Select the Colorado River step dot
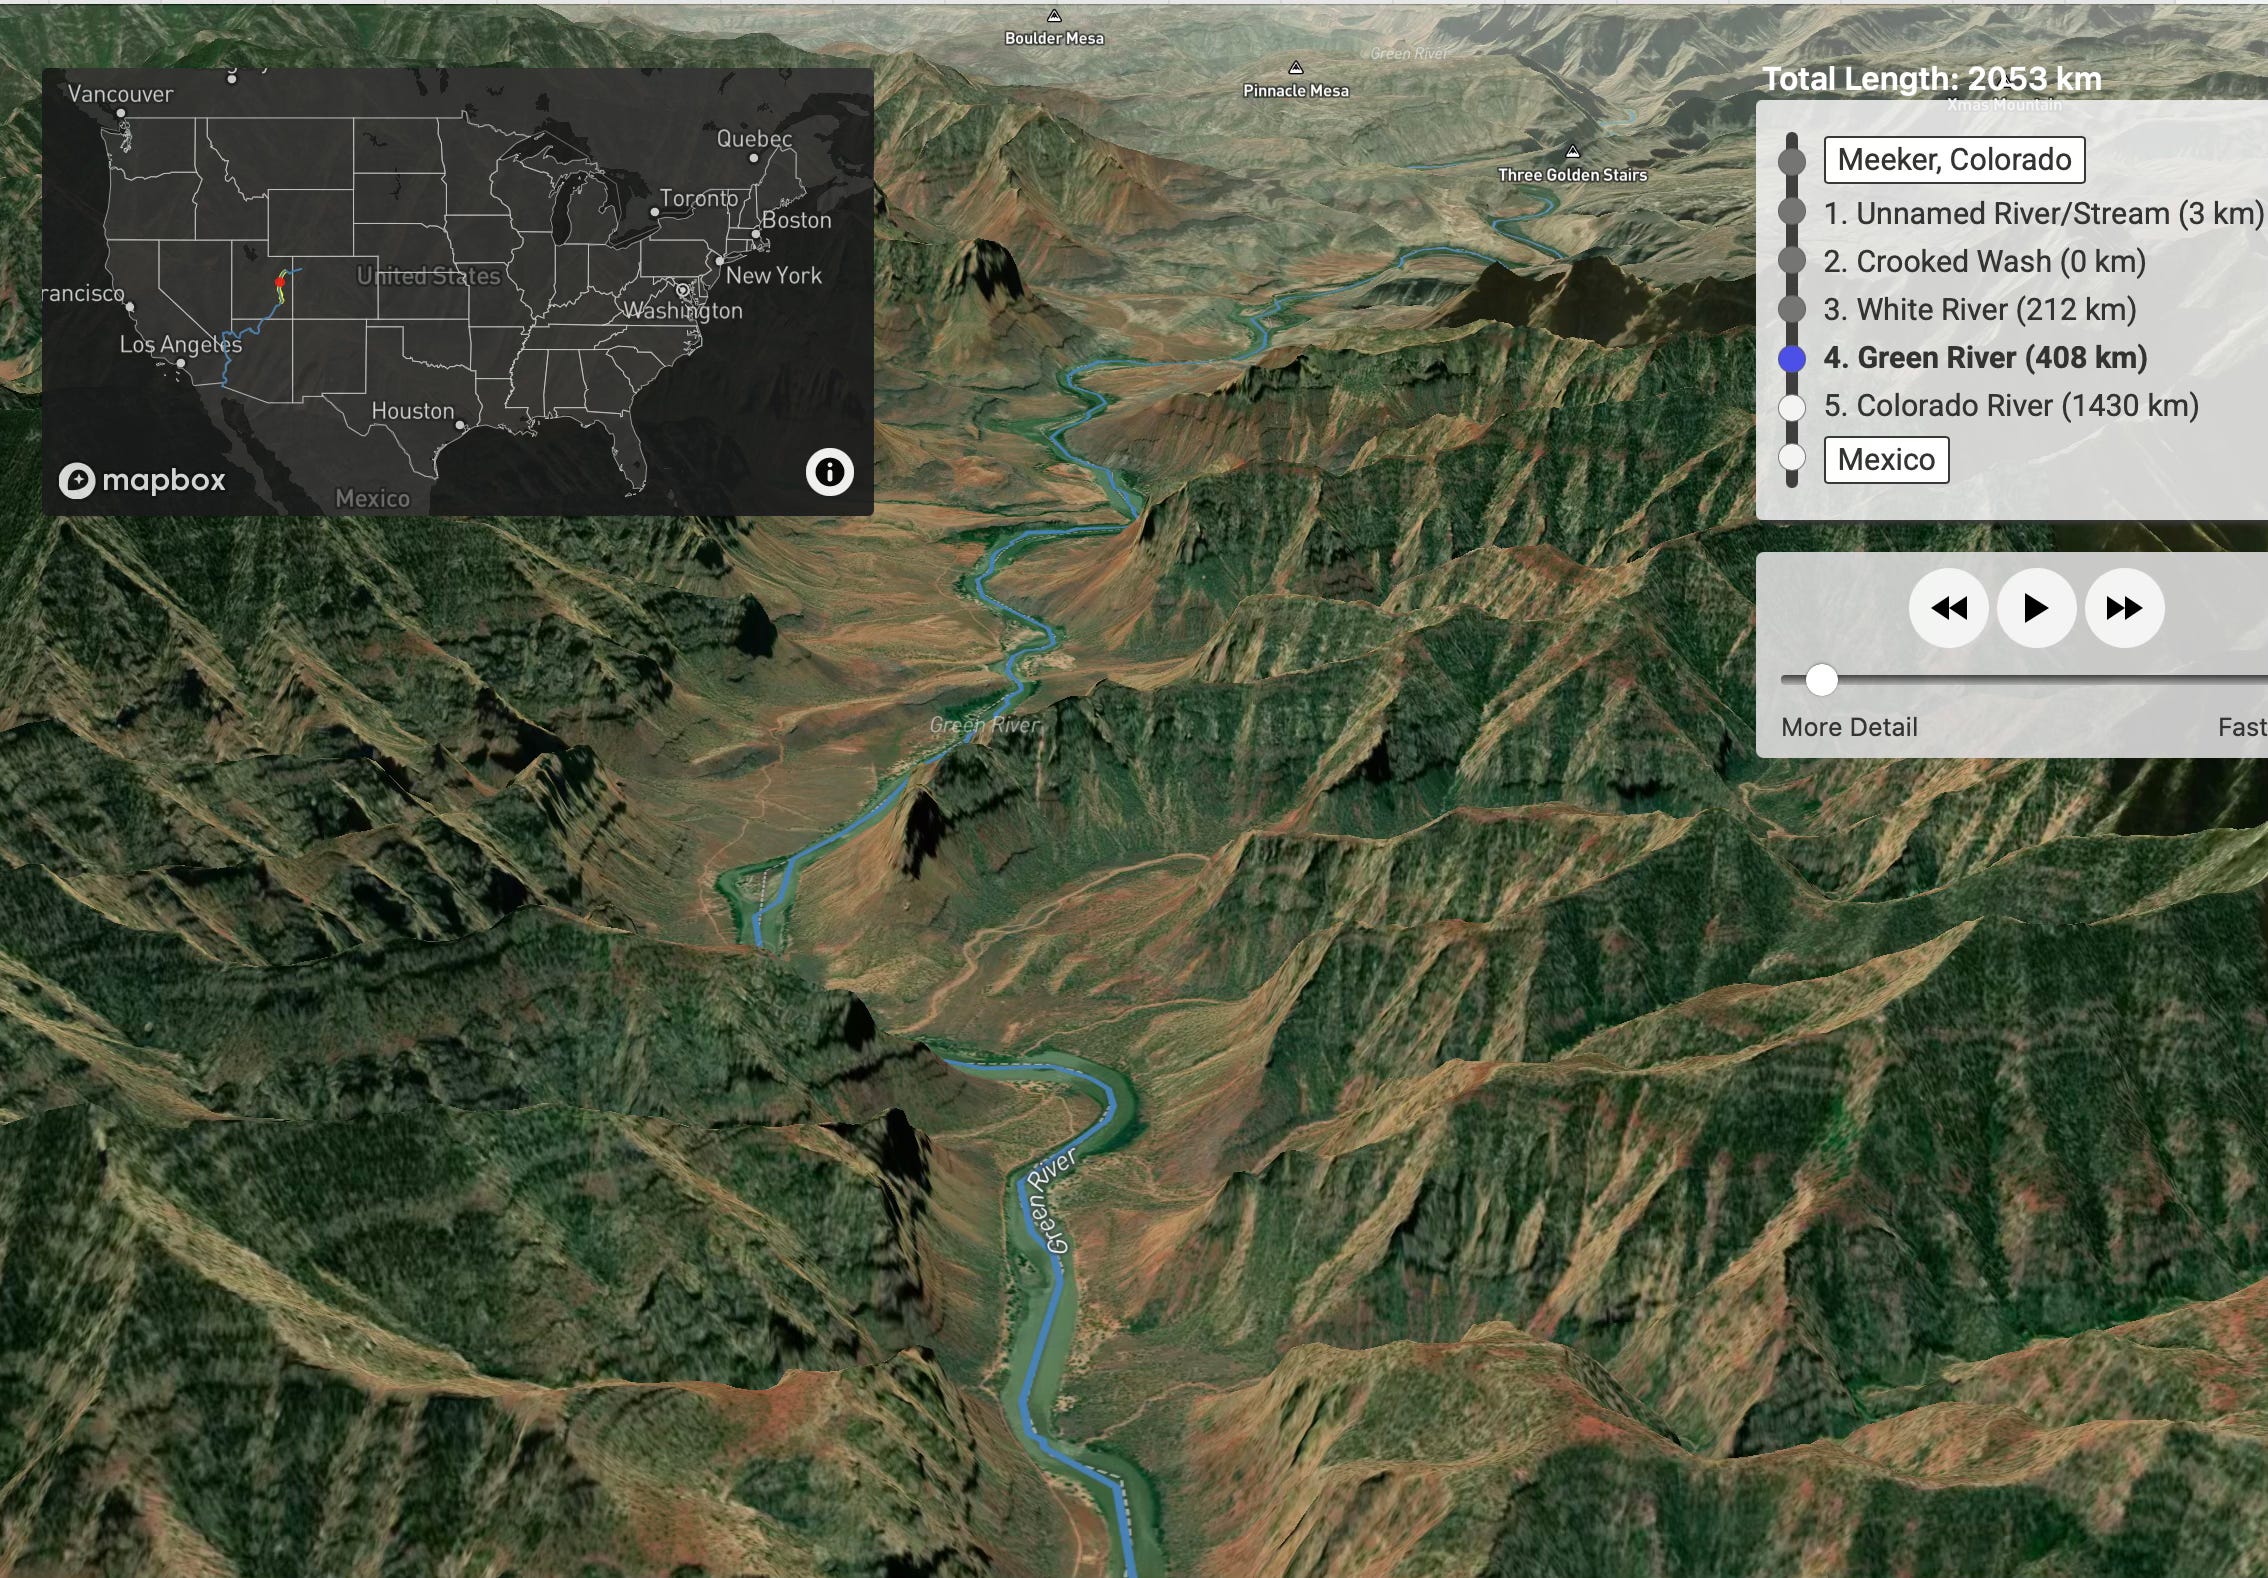This screenshot has width=2268, height=1578. pyautogui.click(x=1792, y=407)
